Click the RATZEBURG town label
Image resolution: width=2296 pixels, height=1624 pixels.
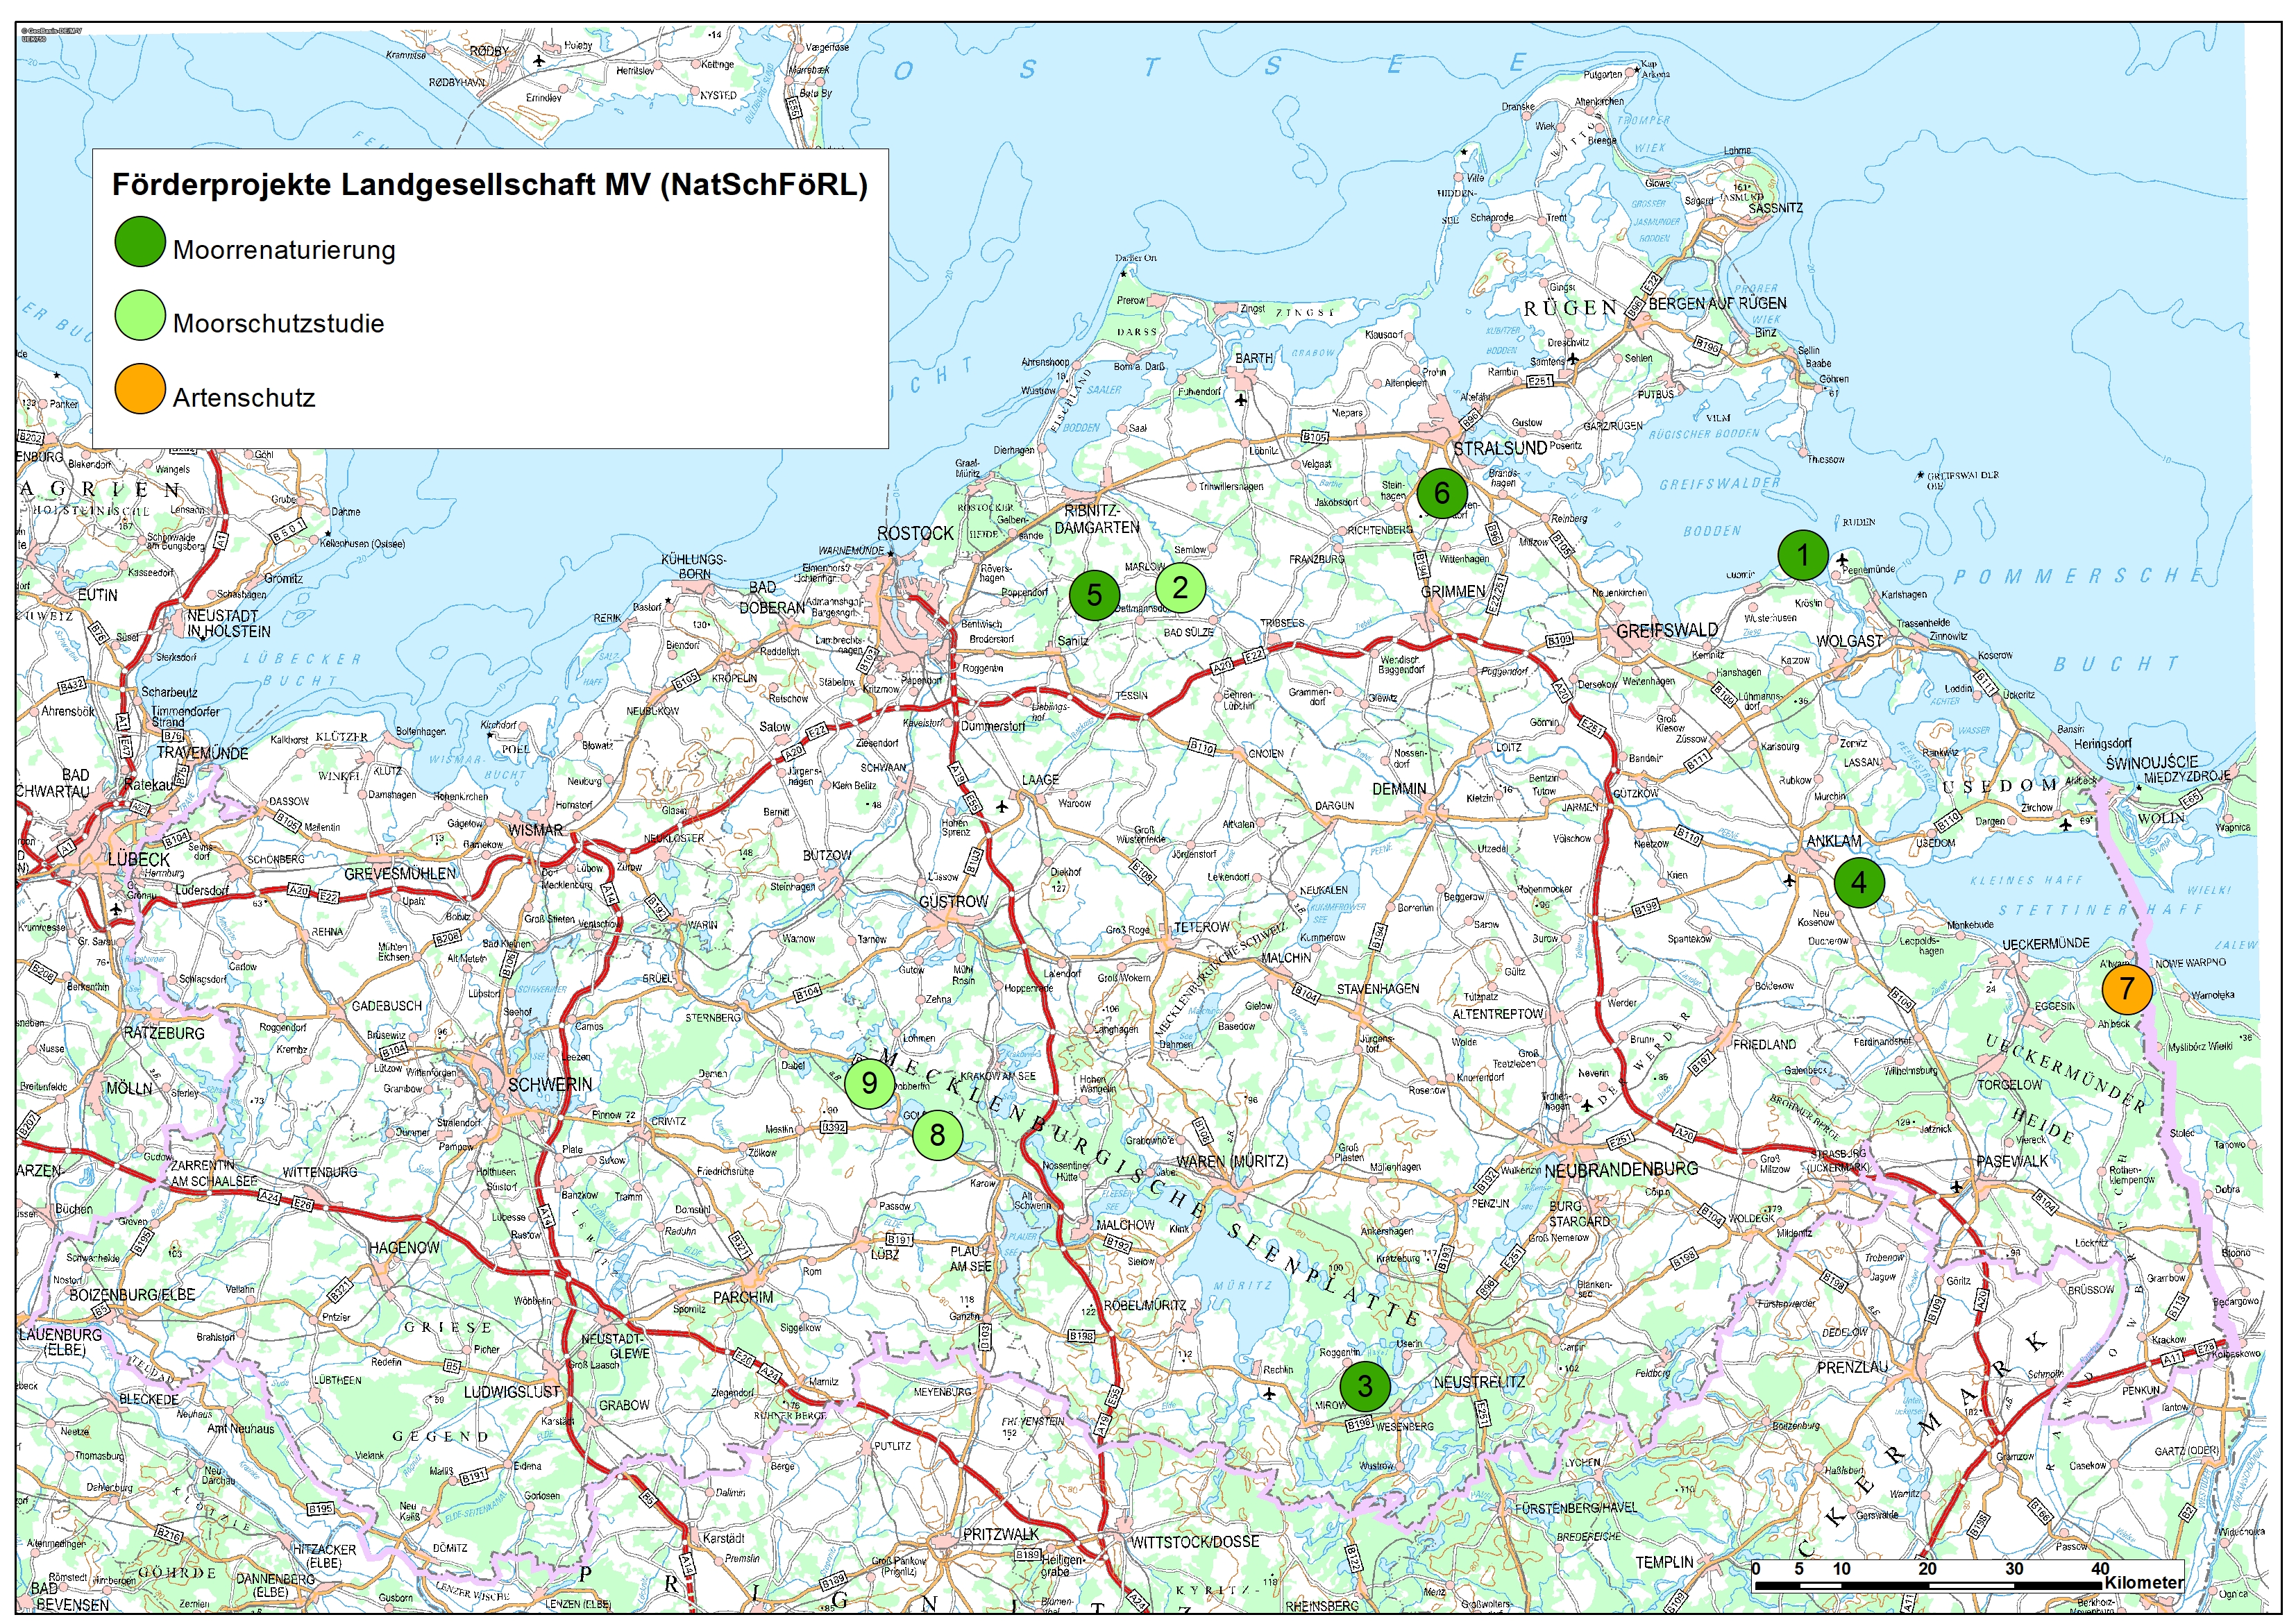point(164,1033)
